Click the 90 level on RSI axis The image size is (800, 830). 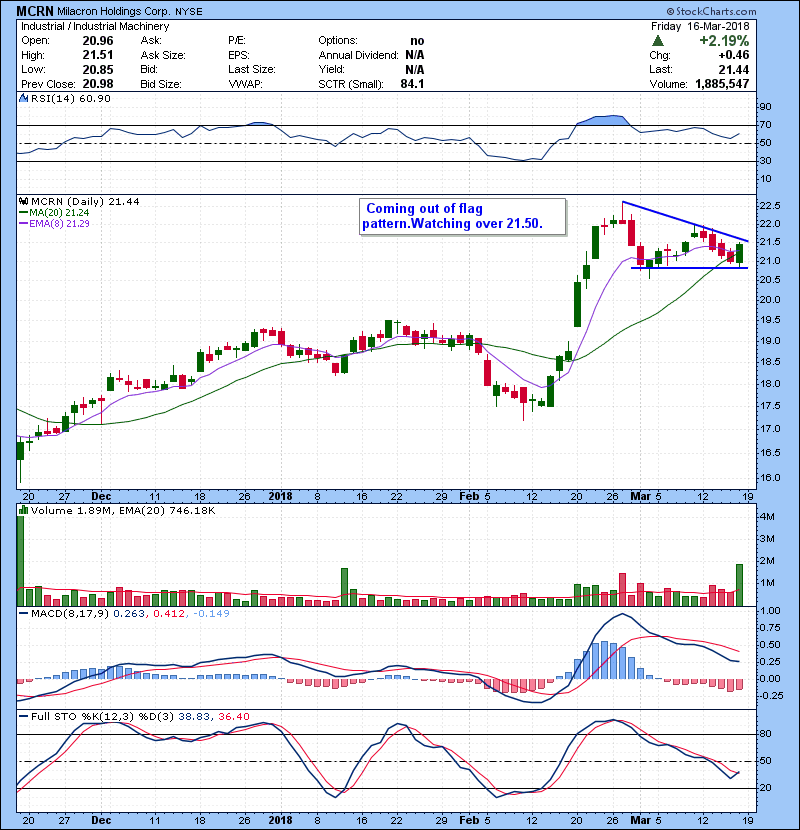pos(766,107)
